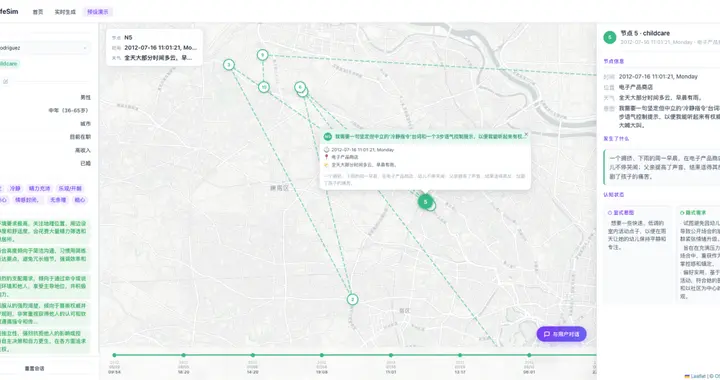Click the timeline marker at 08:01
The height and width of the screenshot is (380, 720).
(529, 355)
